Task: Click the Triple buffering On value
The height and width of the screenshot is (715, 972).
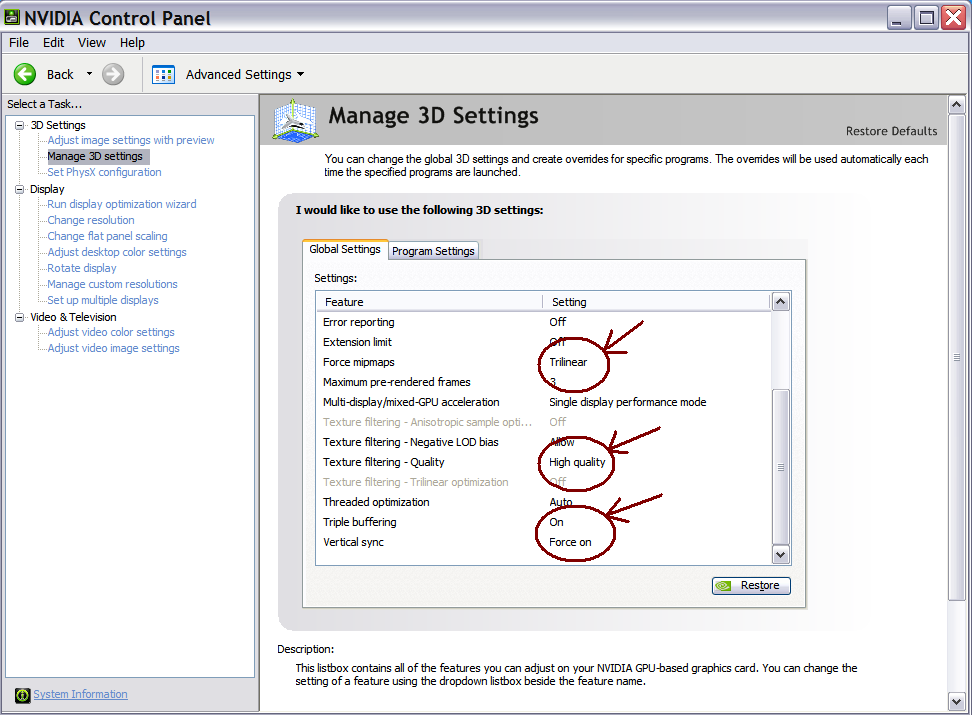Action: [556, 522]
